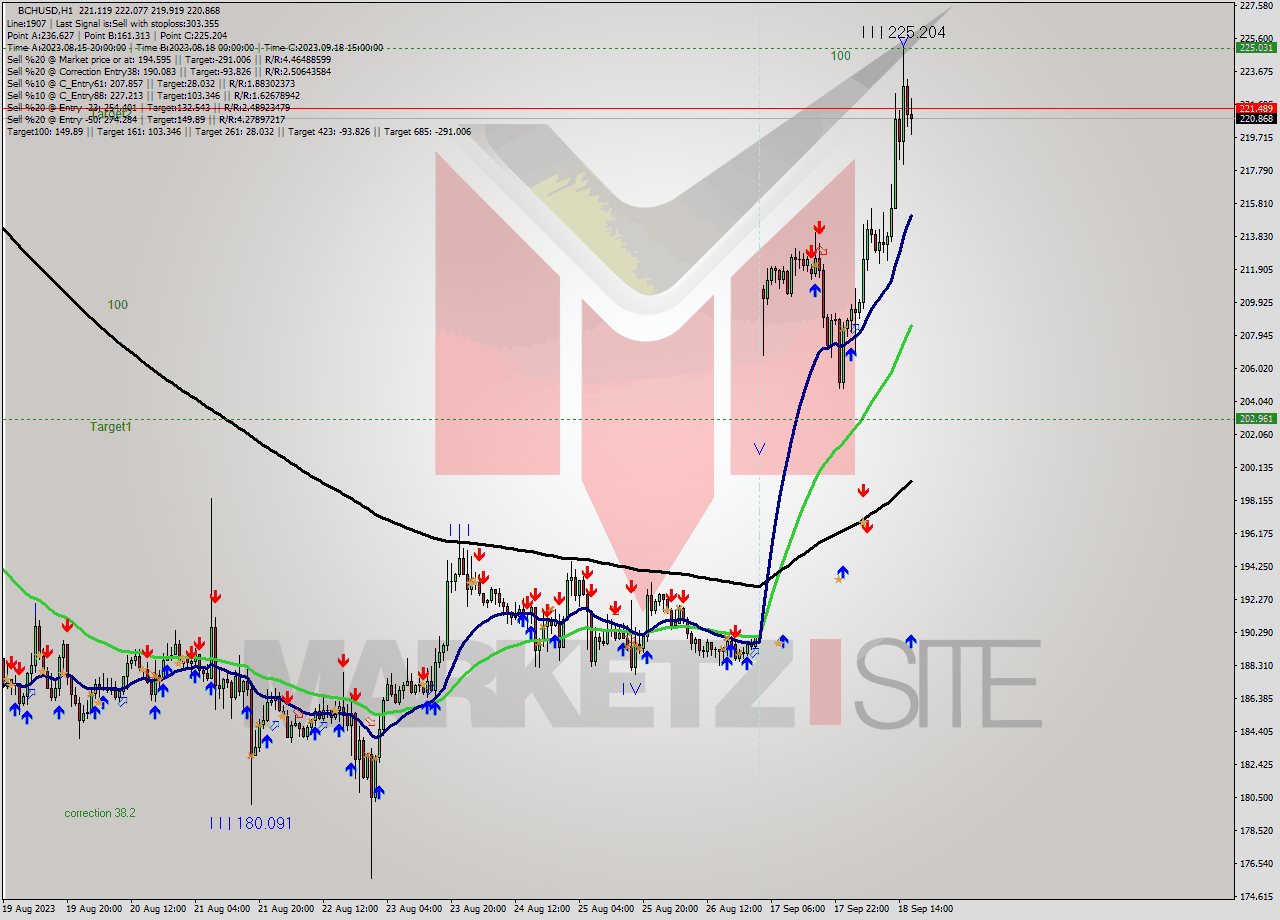The height and width of the screenshot is (920, 1280).
Task: Click the green 202.961 price tag
Action: click(x=1256, y=419)
